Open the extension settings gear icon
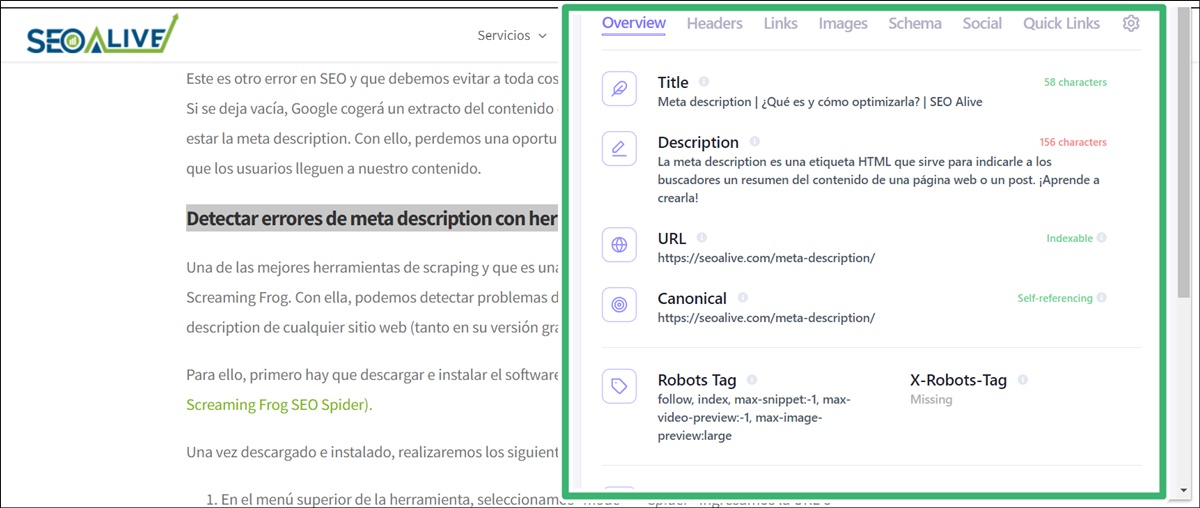This screenshot has width=1200, height=508. [x=1131, y=23]
